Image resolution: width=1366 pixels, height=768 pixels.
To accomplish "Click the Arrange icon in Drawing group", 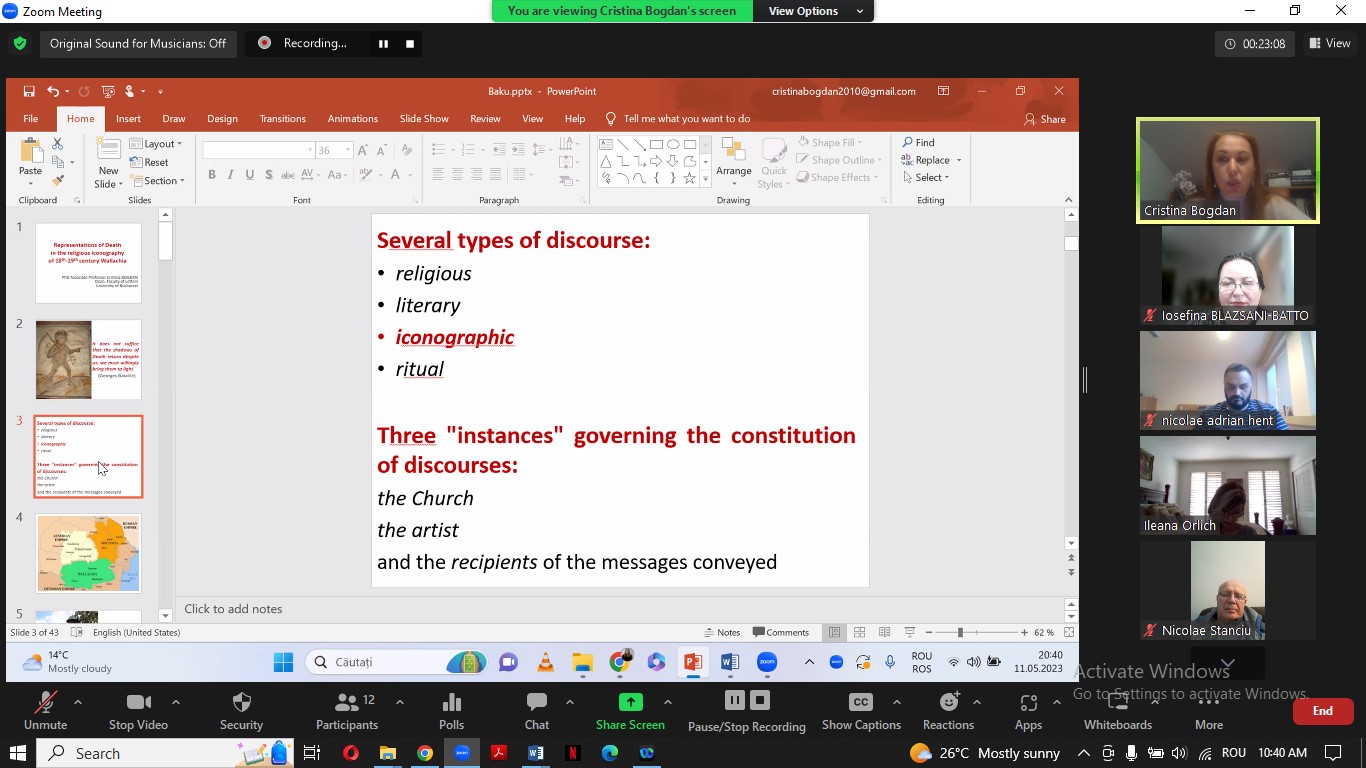I will [733, 150].
